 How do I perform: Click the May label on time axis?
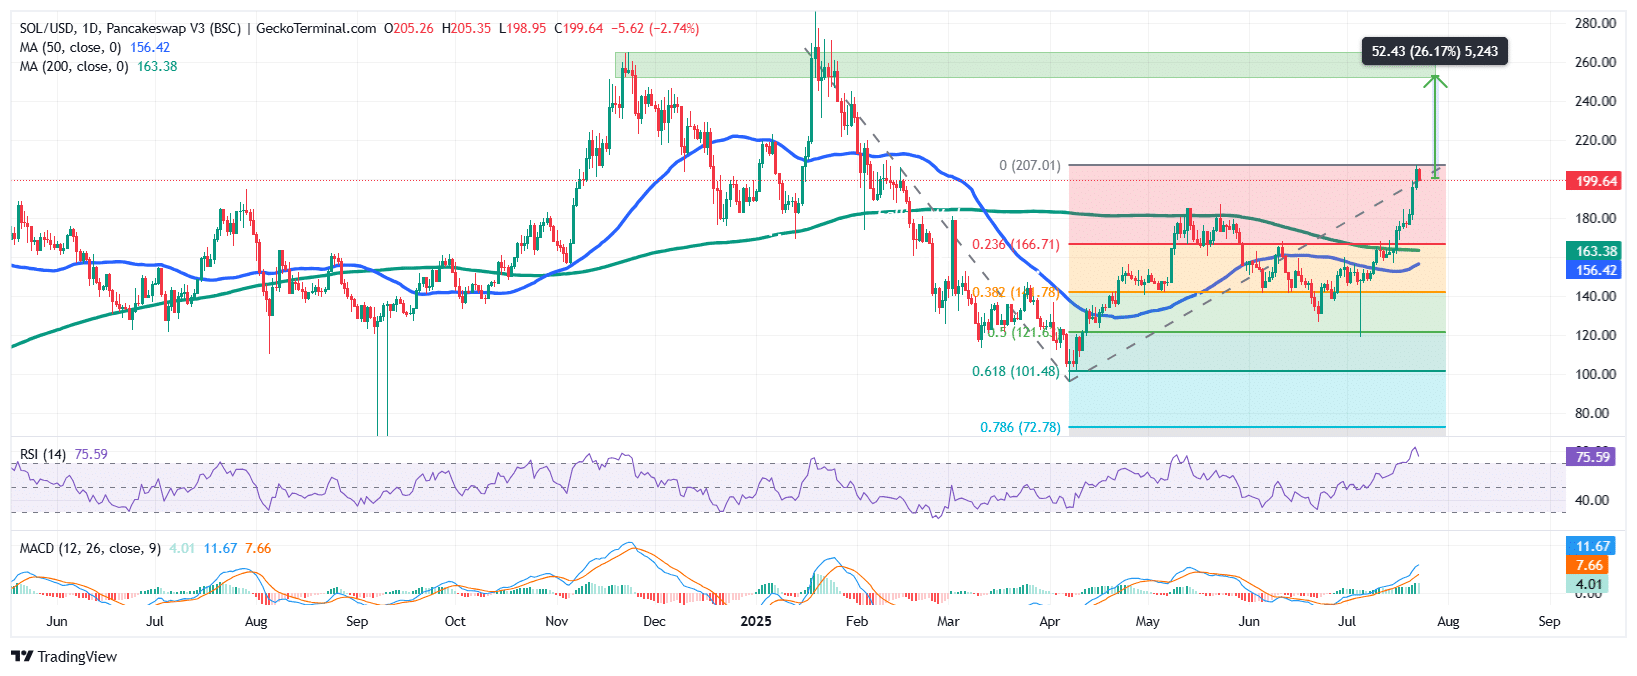[x=1148, y=621]
